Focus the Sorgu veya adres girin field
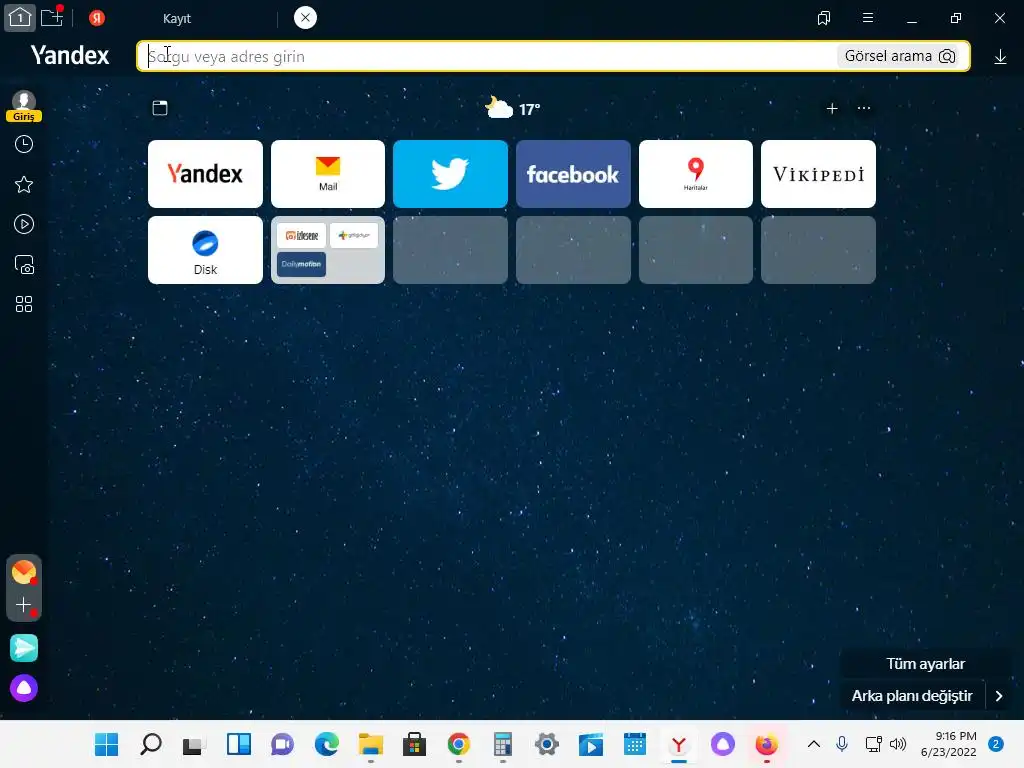1024x768 pixels. point(487,56)
